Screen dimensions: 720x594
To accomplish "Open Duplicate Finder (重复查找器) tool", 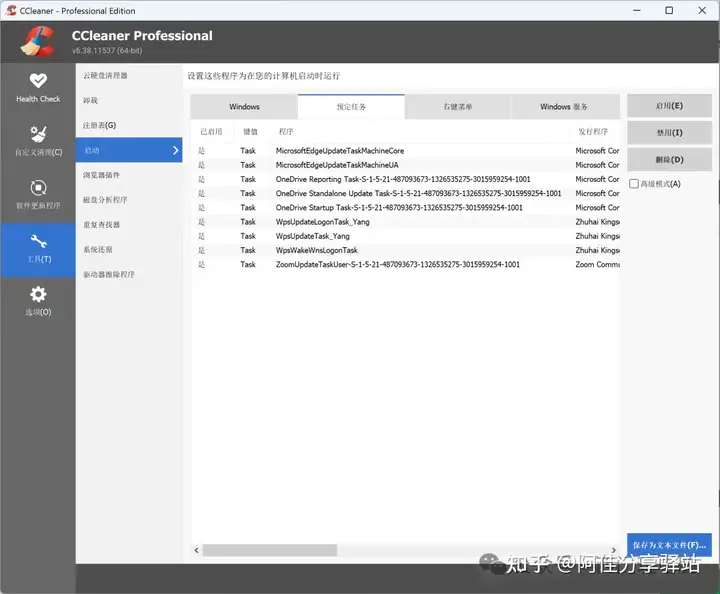I will click(129, 224).
